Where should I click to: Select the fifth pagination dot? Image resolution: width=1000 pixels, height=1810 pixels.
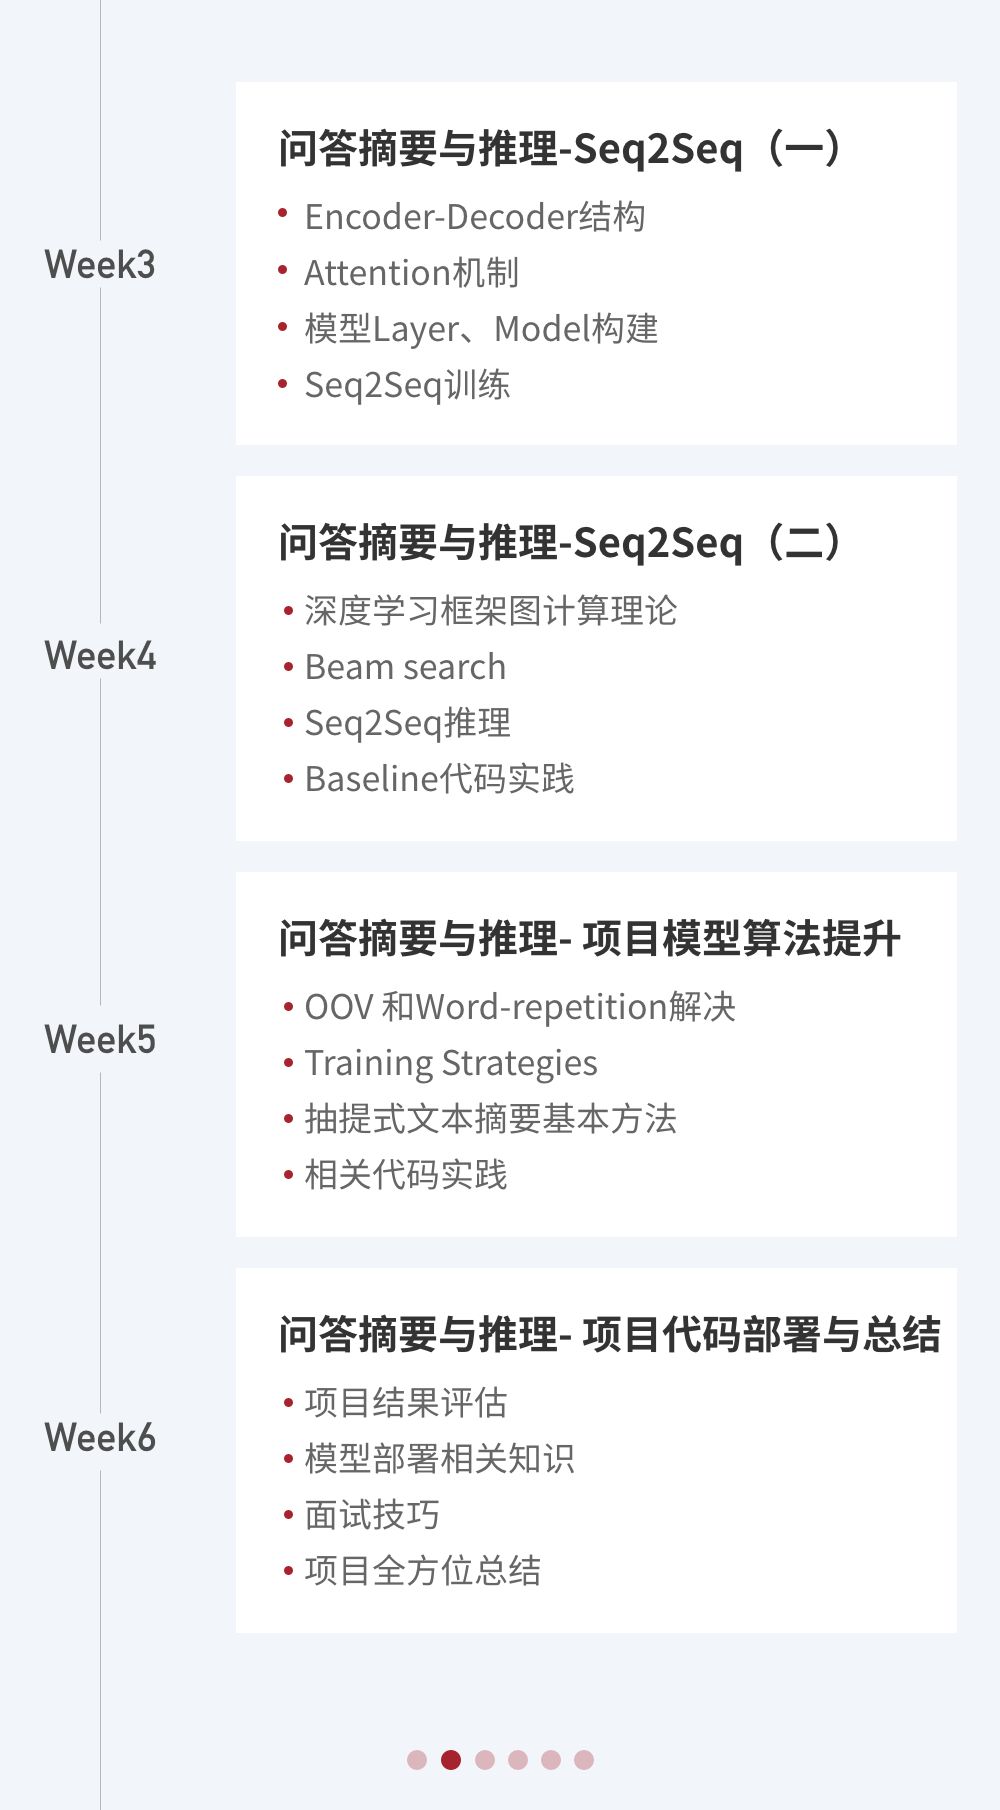551,1760
